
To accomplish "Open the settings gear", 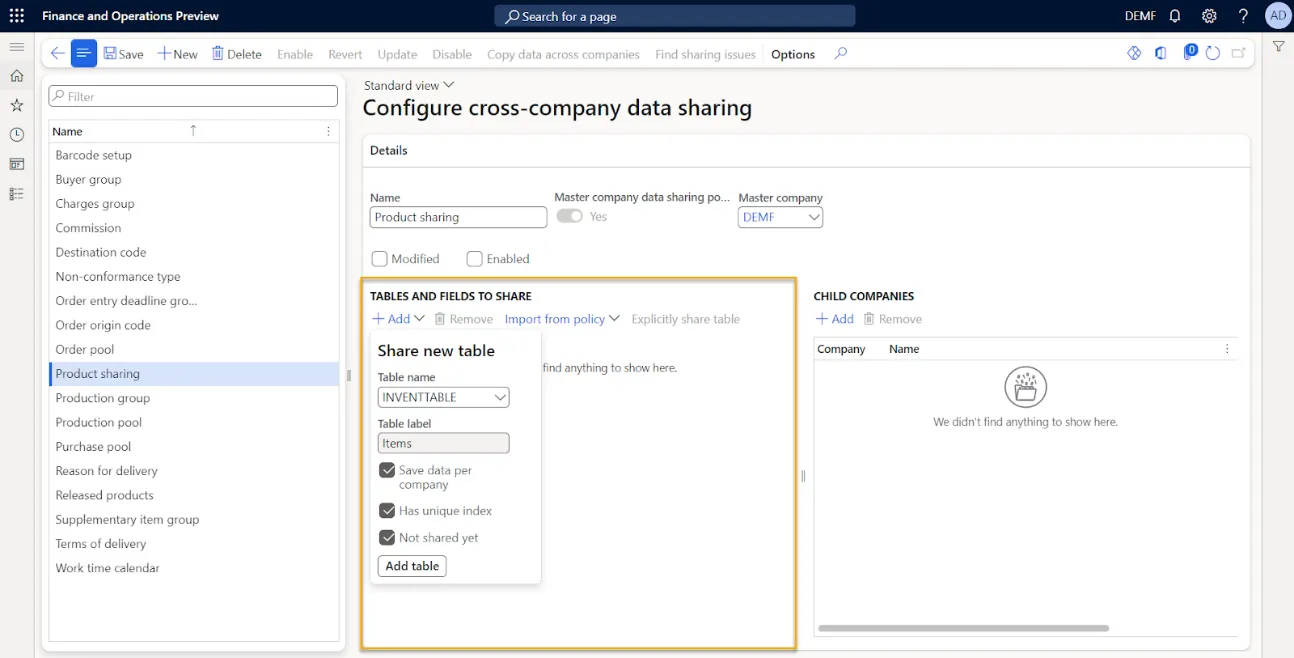I will 1209,16.
